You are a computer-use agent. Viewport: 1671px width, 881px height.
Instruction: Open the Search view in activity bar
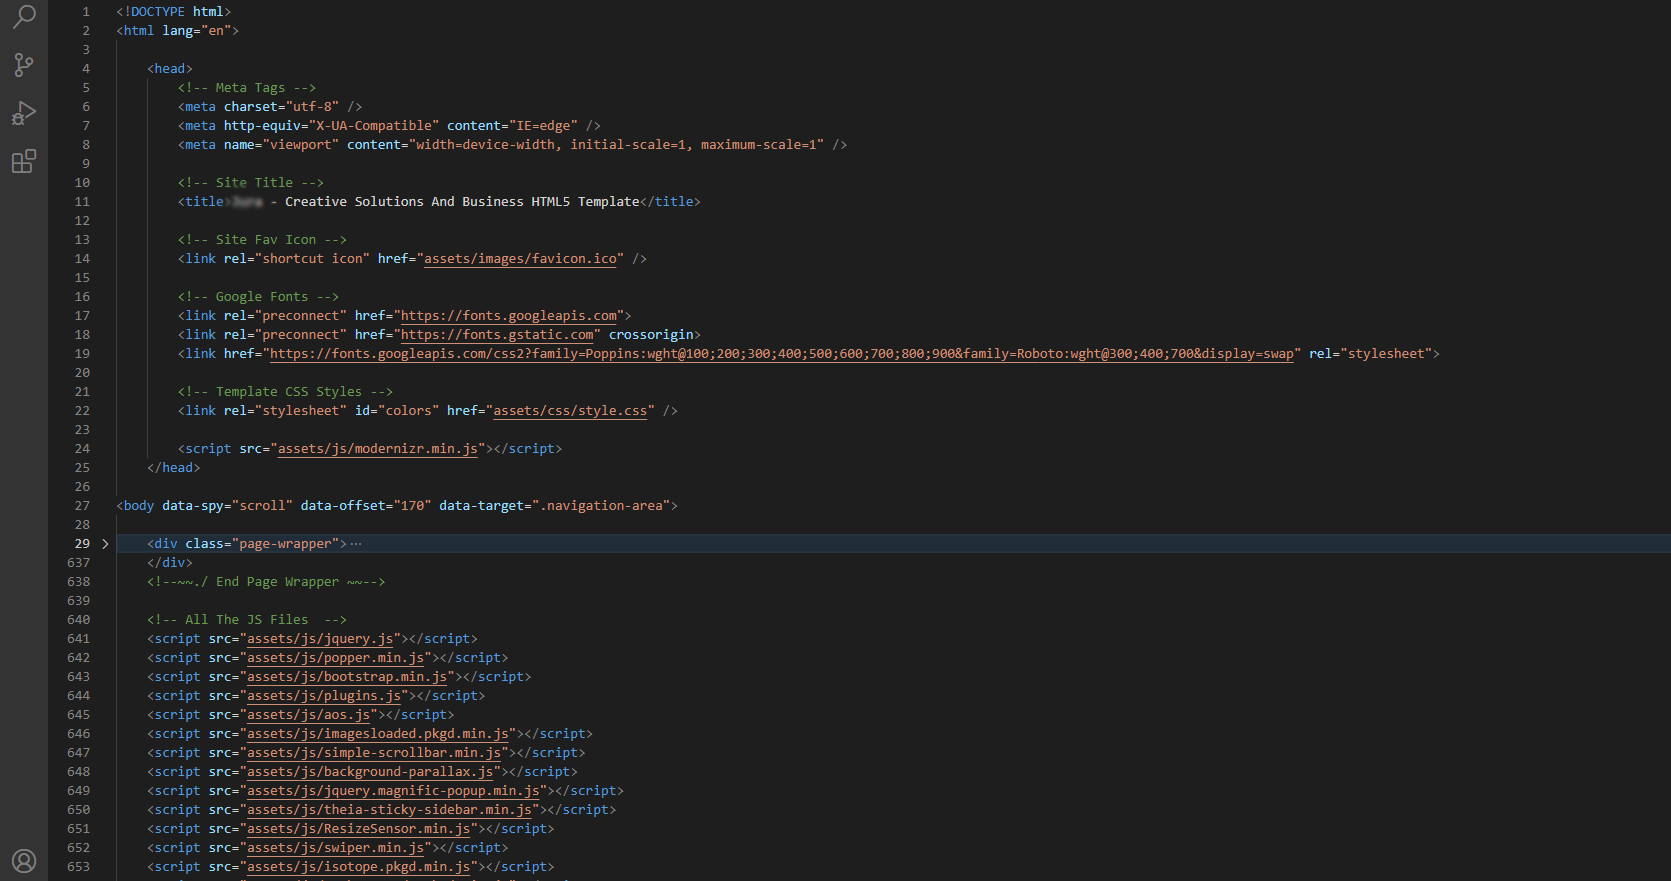pos(24,16)
